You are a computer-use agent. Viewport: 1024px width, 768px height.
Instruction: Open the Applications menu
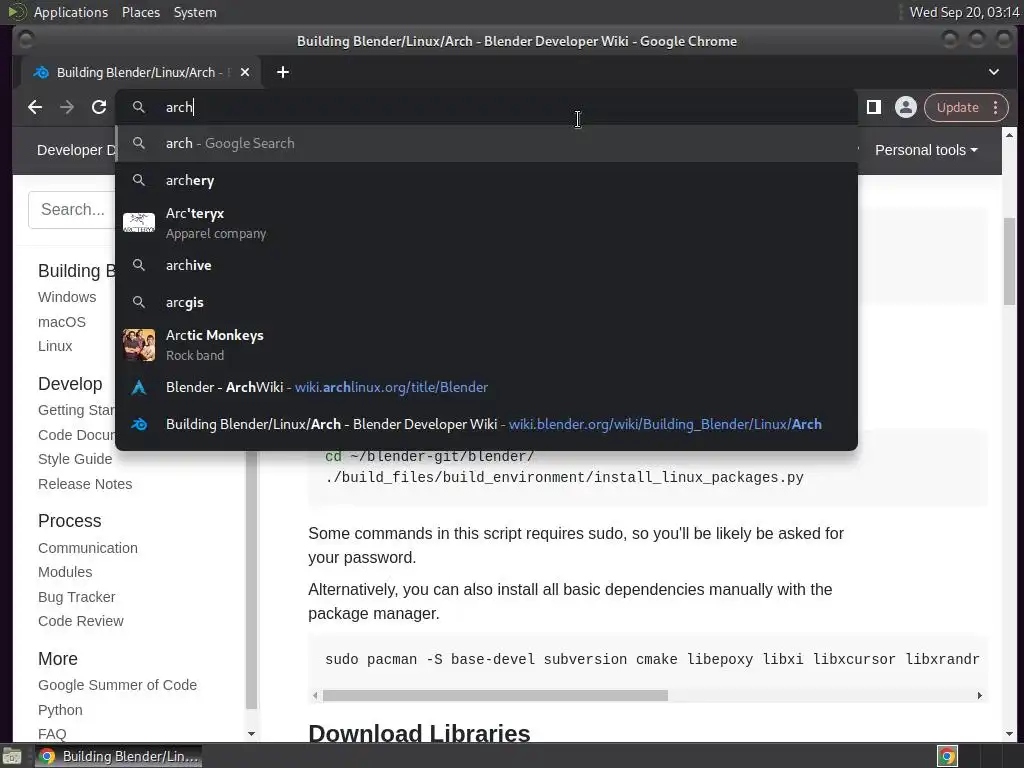tap(71, 12)
